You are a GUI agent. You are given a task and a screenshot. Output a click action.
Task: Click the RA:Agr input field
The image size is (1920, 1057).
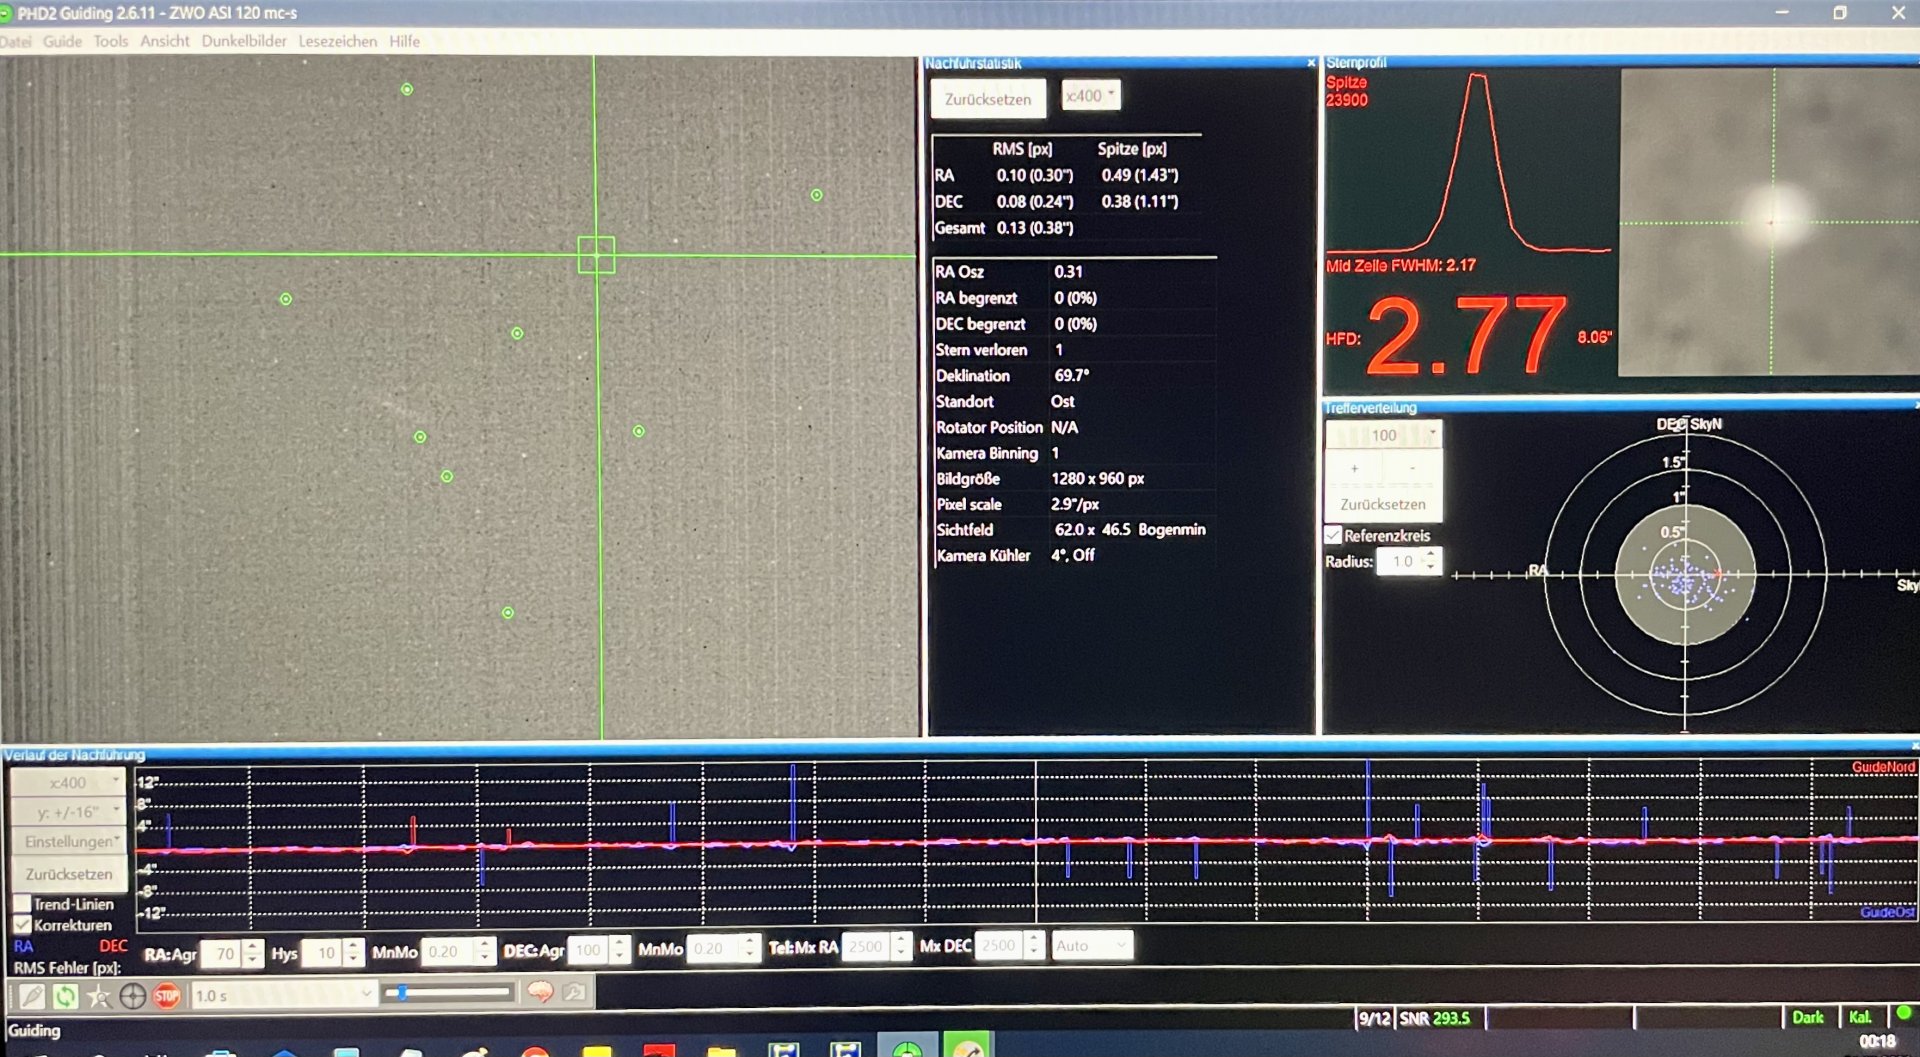pos(222,953)
